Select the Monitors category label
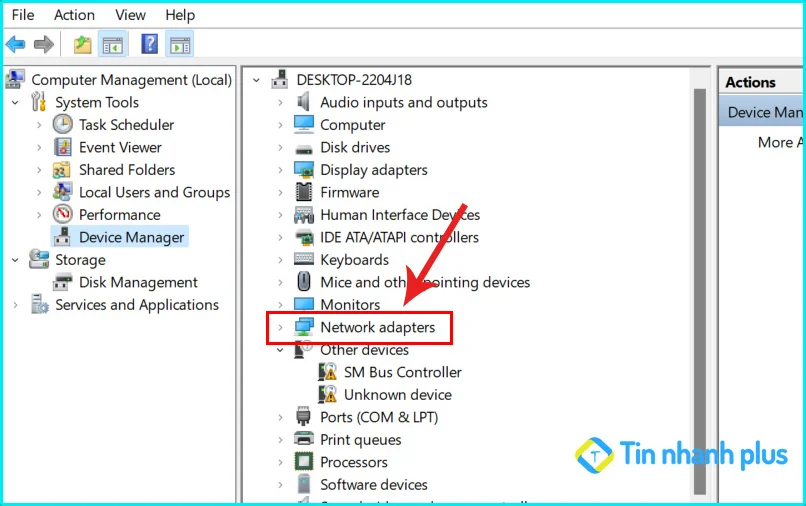This screenshot has width=806, height=506. (350, 304)
